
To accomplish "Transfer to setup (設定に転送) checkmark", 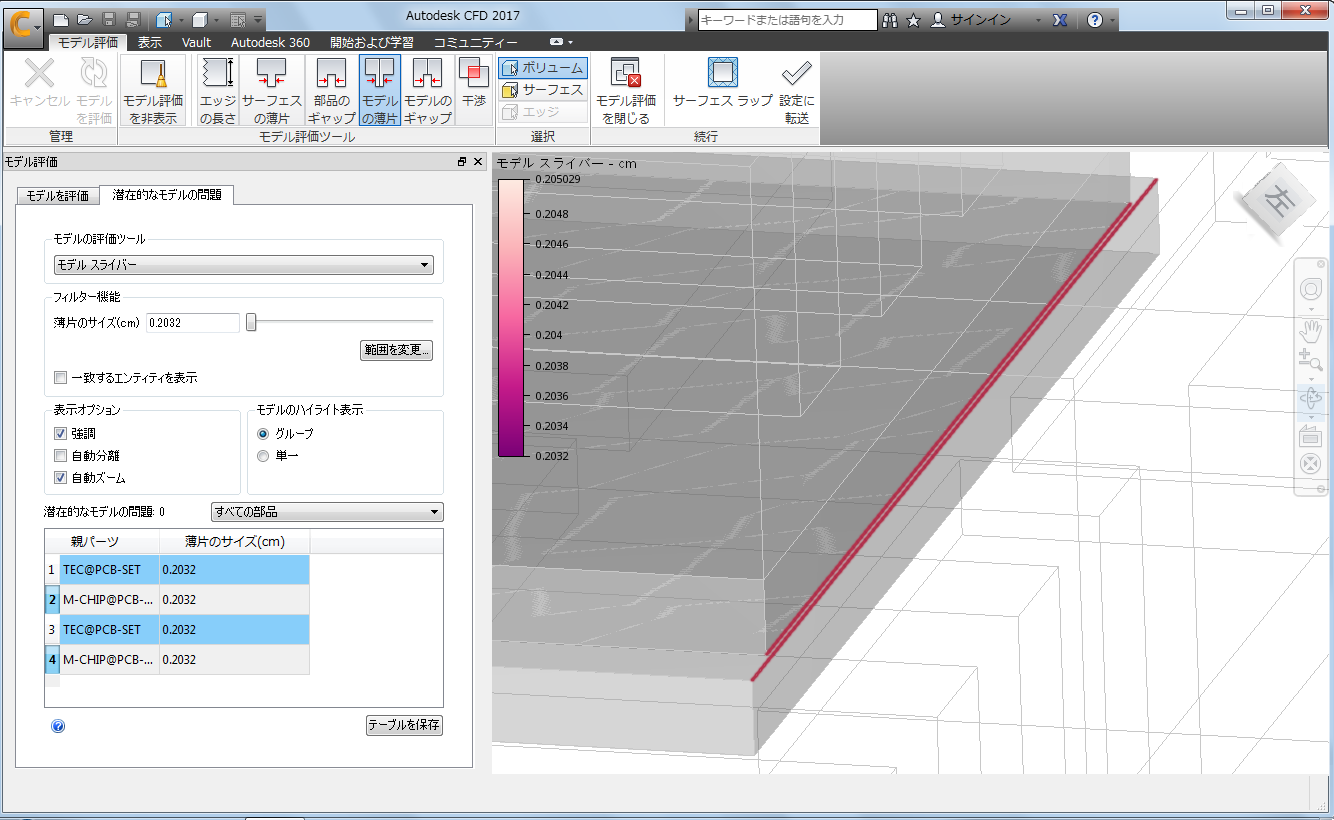I will tap(797, 90).
